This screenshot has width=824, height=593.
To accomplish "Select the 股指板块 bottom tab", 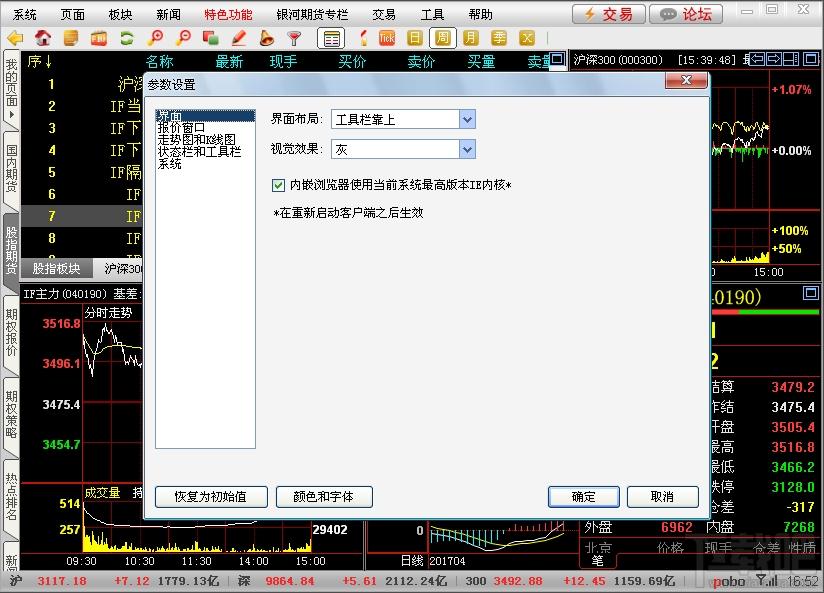I will pyautogui.click(x=56, y=269).
